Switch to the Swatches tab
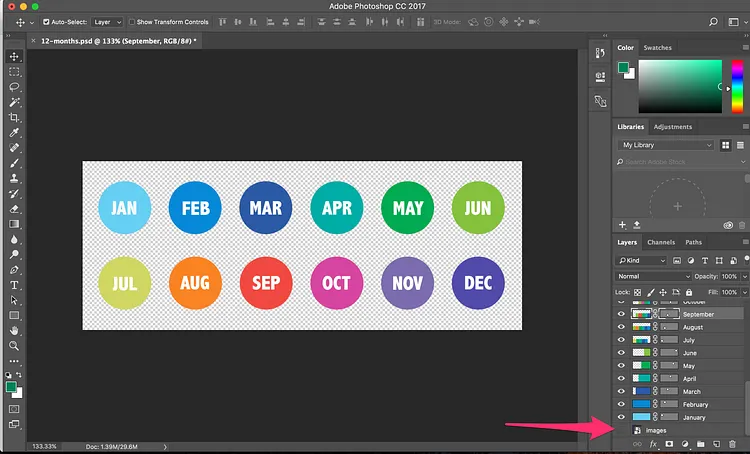 click(657, 48)
